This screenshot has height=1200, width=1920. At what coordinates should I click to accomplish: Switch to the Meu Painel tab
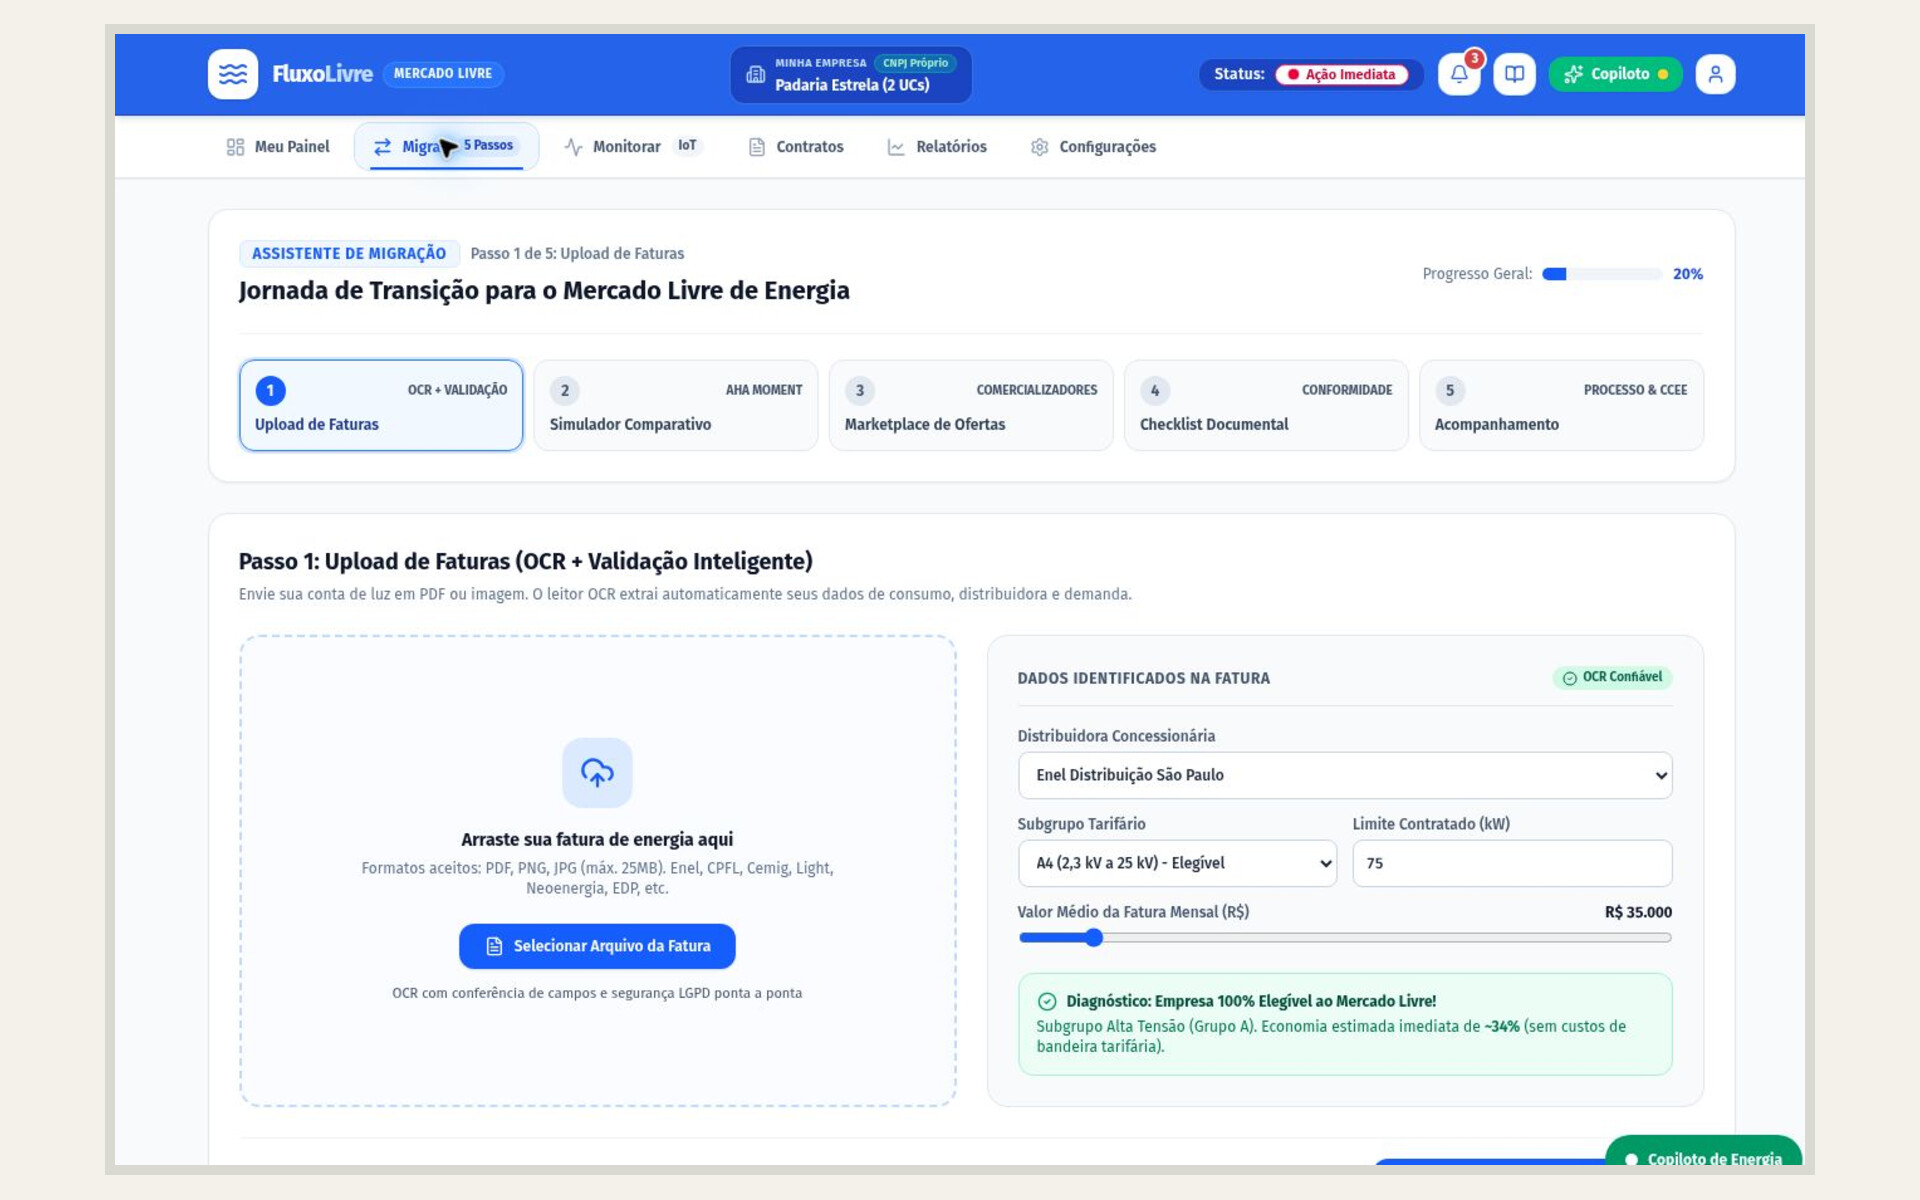click(278, 147)
